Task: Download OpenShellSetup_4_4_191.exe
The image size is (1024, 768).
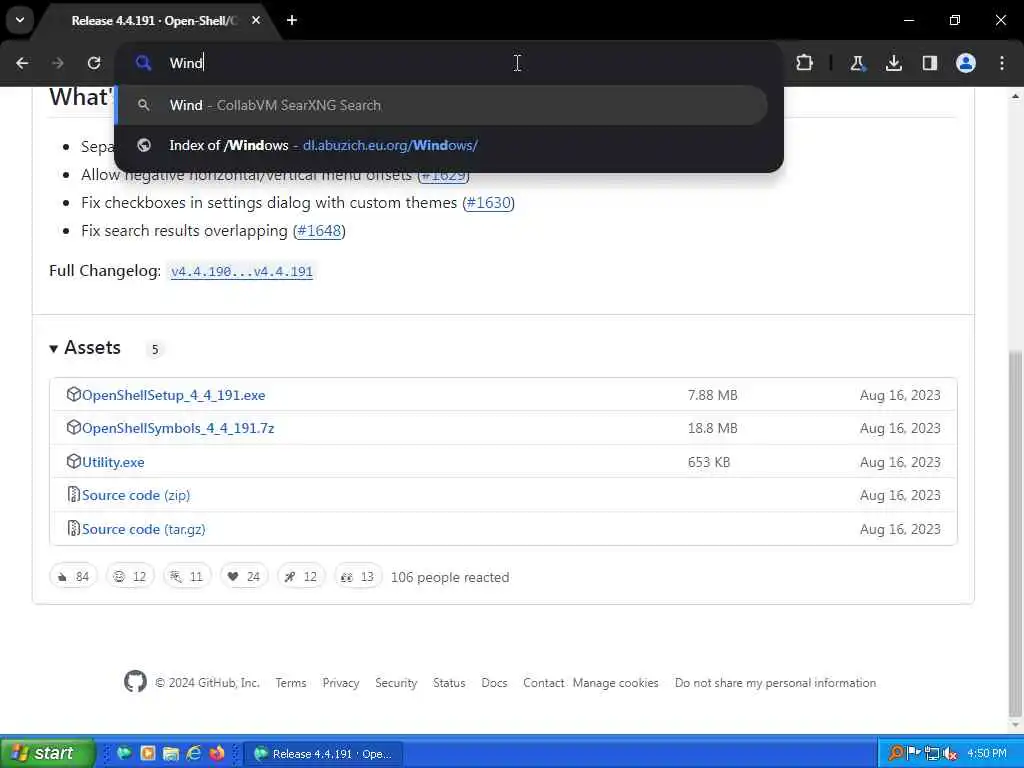Action: click(x=173, y=395)
